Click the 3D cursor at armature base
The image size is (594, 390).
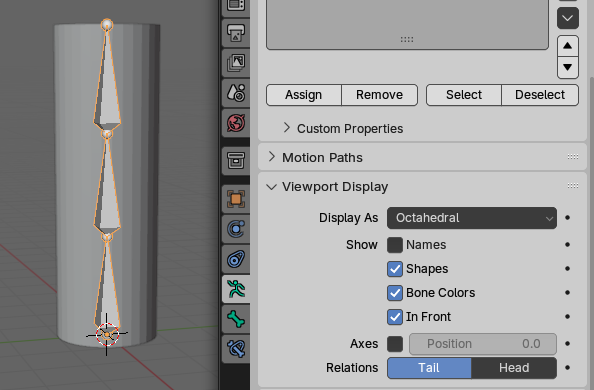pos(107,334)
